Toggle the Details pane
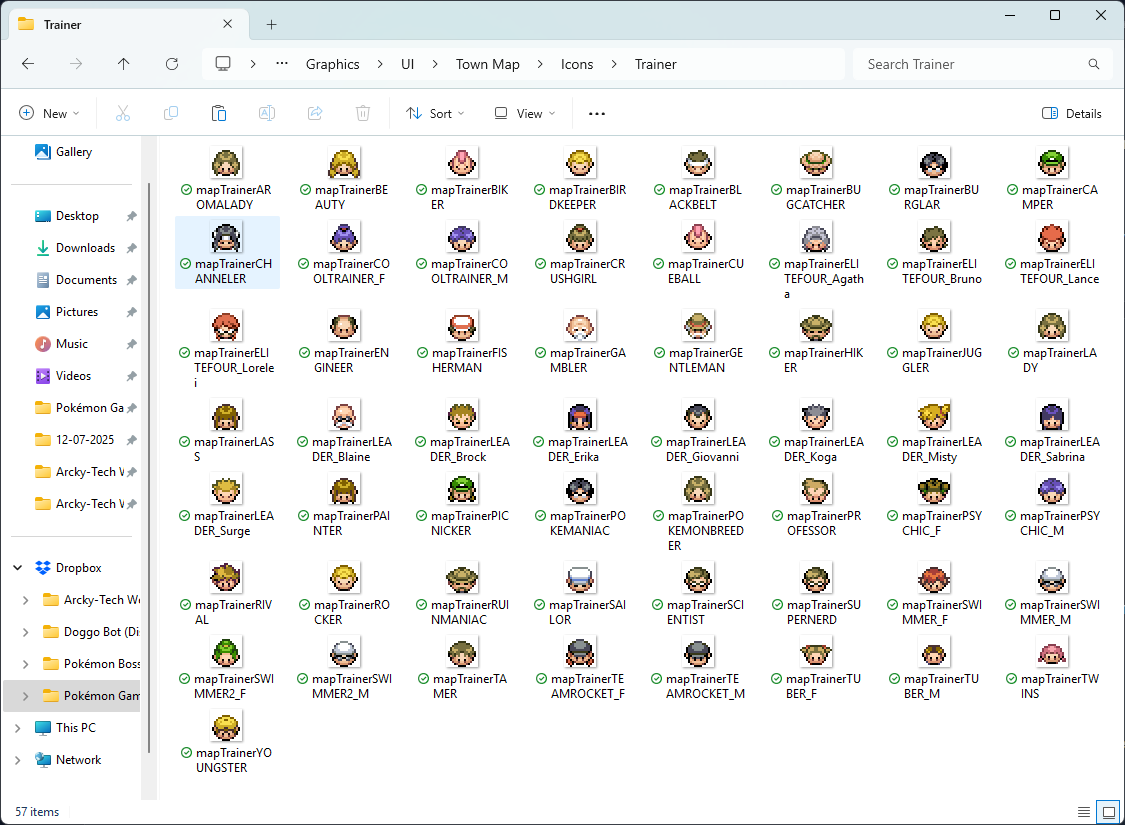This screenshot has height=825, width=1125. (x=1071, y=113)
